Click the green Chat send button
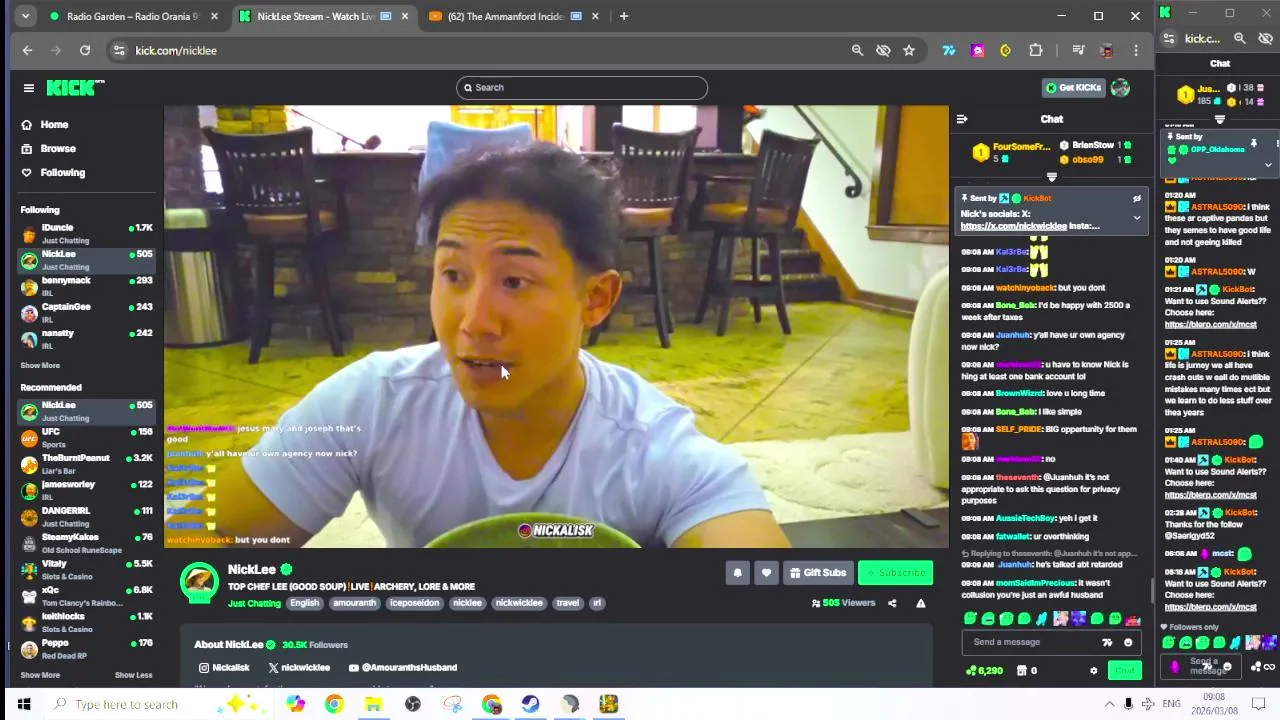1280x720 pixels. pos(1125,671)
